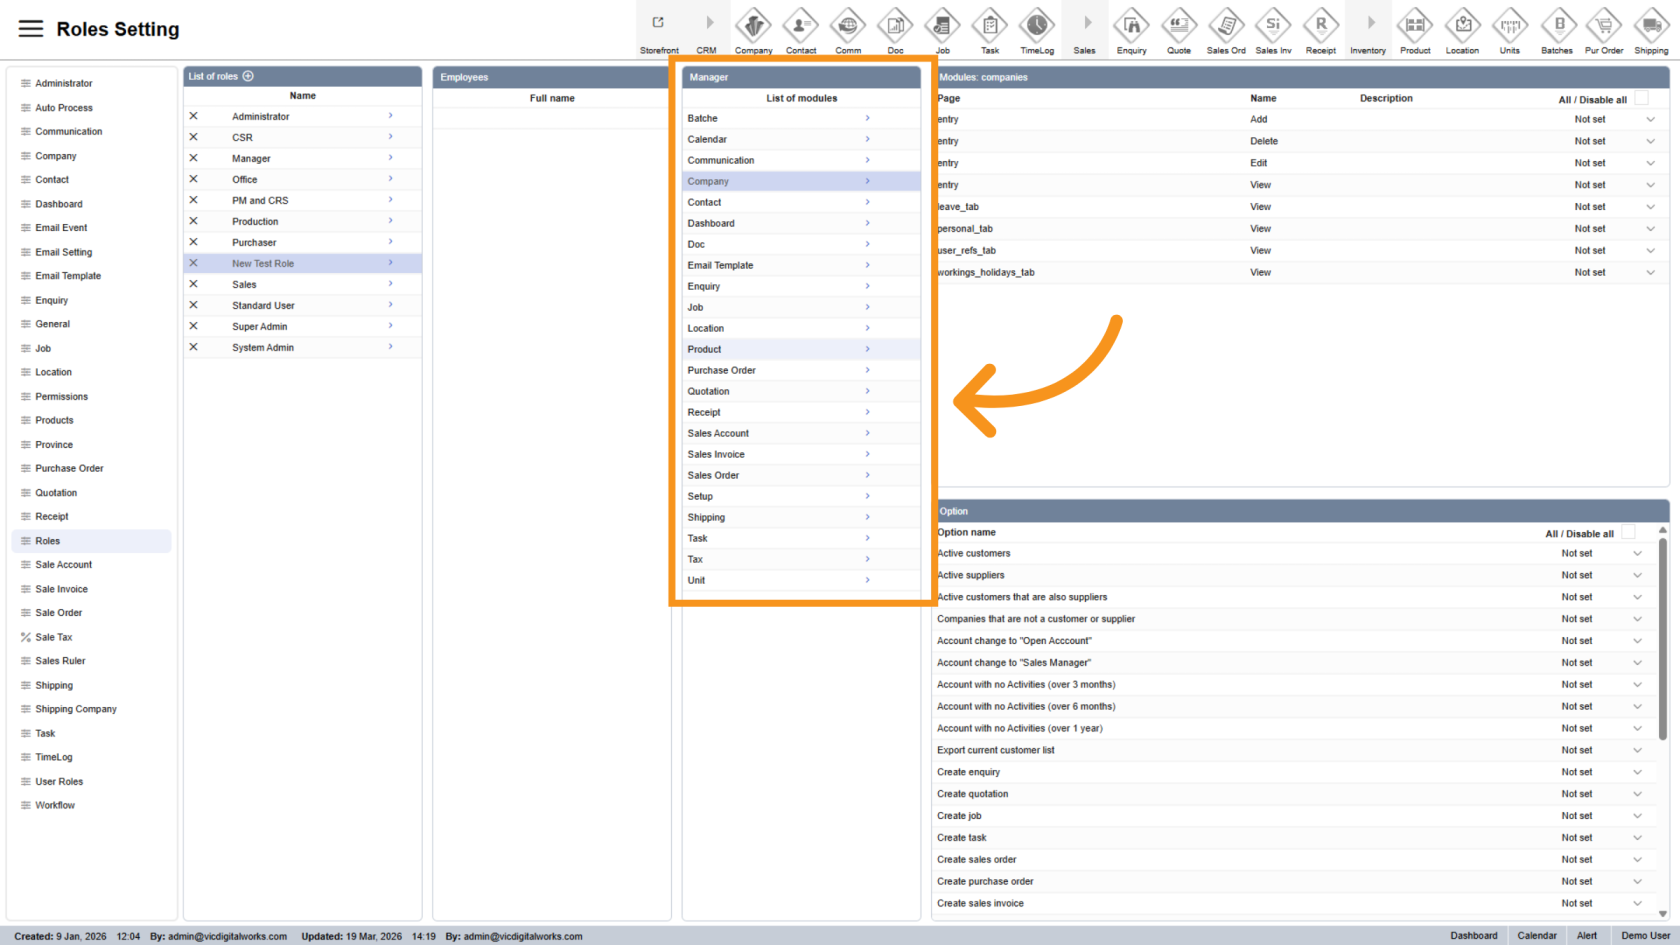The width and height of the screenshot is (1680, 945).
Task: Delete the CSR role with X icon
Action: 194,137
